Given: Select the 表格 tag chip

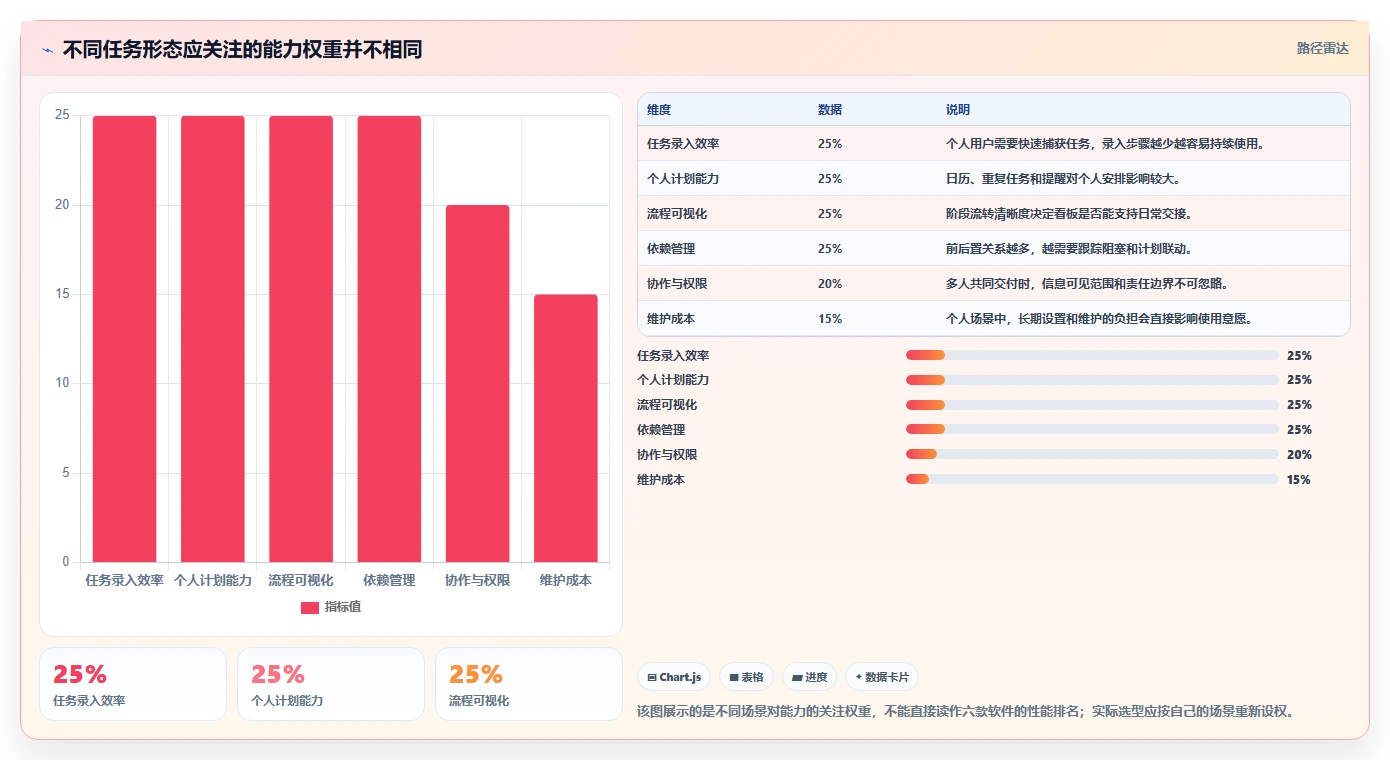Looking at the screenshot, I should pyautogui.click(x=746, y=677).
